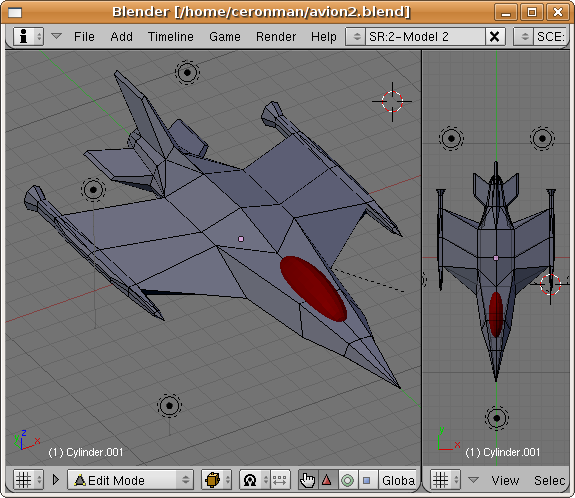Image resolution: width=575 pixels, height=498 pixels.
Task: Click the pink center dot in the right top view
Action: click(x=496, y=258)
